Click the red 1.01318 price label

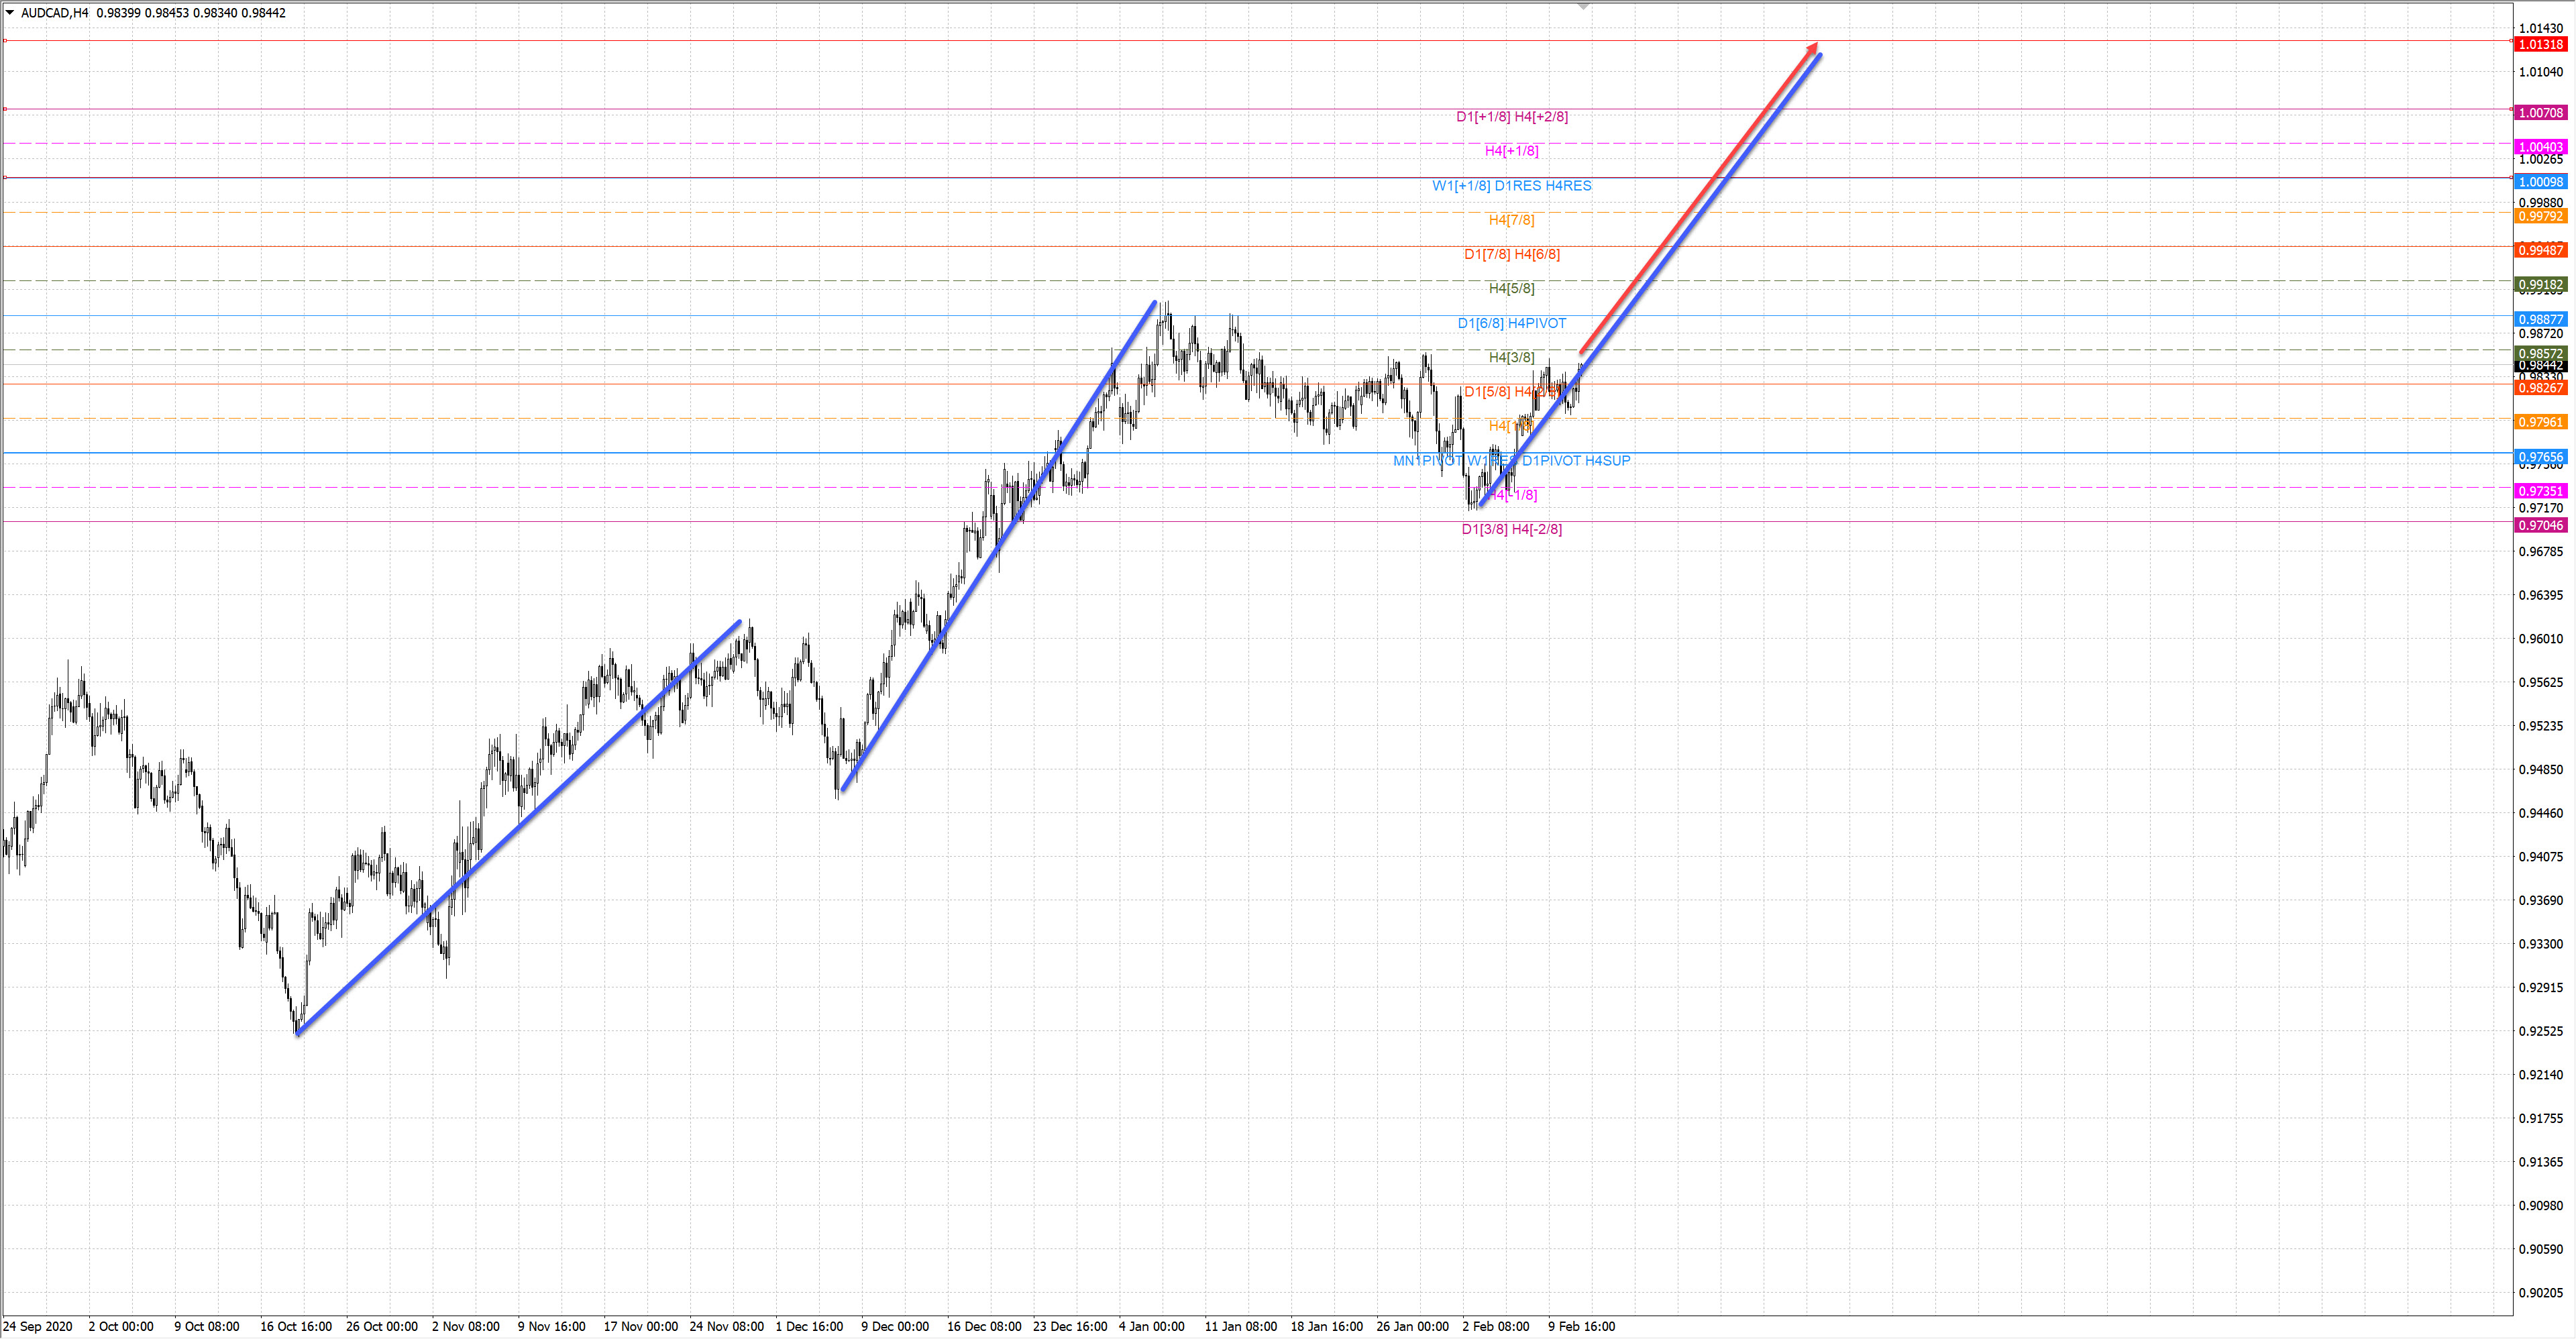[2540, 44]
